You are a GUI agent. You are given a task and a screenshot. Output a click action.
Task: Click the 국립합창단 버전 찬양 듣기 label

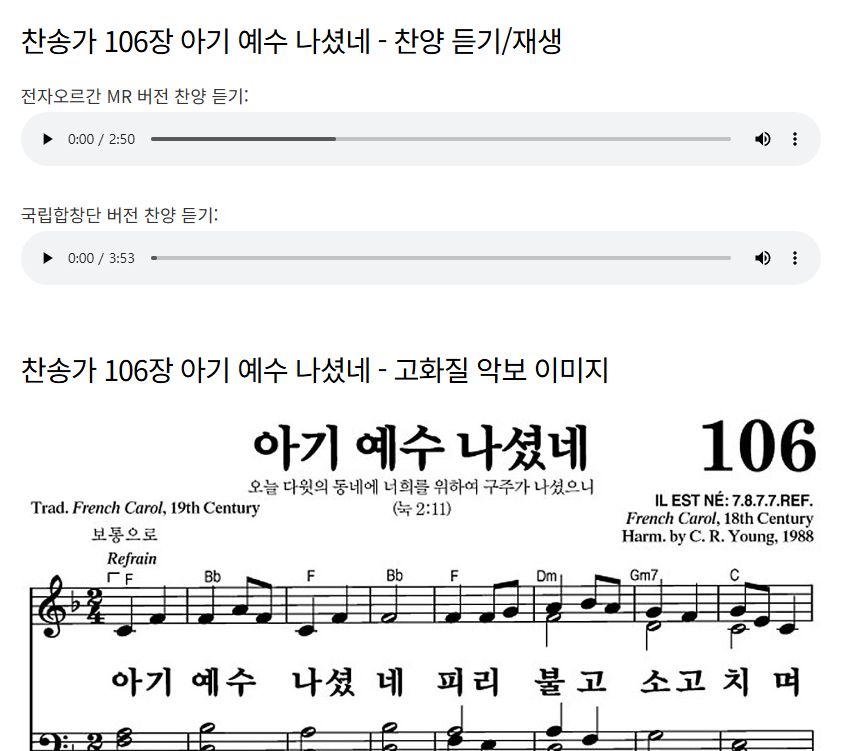120,215
